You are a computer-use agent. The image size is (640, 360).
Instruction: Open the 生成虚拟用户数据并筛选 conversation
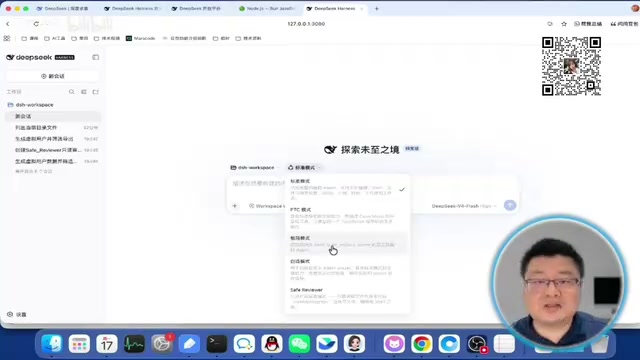click(53, 161)
